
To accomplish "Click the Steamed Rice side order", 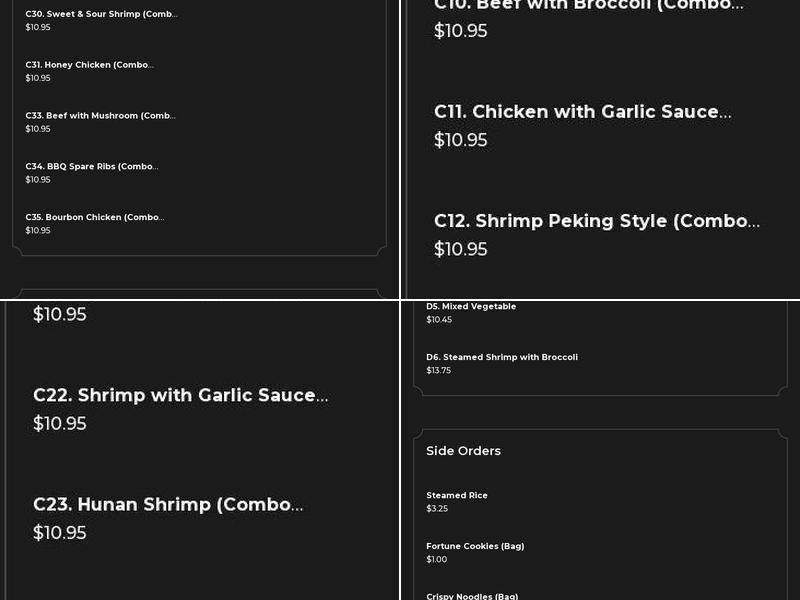I will tap(456, 495).
